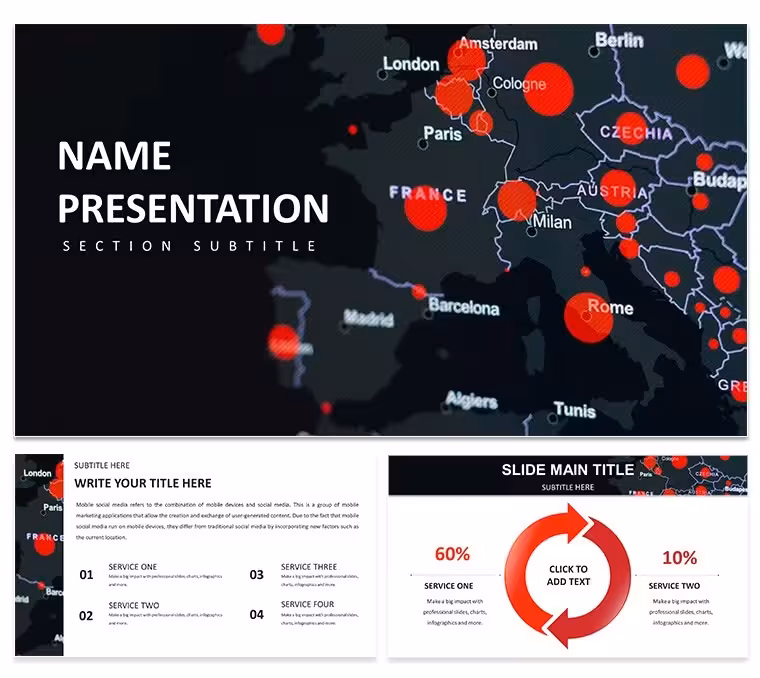Click the 'Amsterdam' label on the map
This screenshot has height=678, width=760.
(x=498, y=44)
